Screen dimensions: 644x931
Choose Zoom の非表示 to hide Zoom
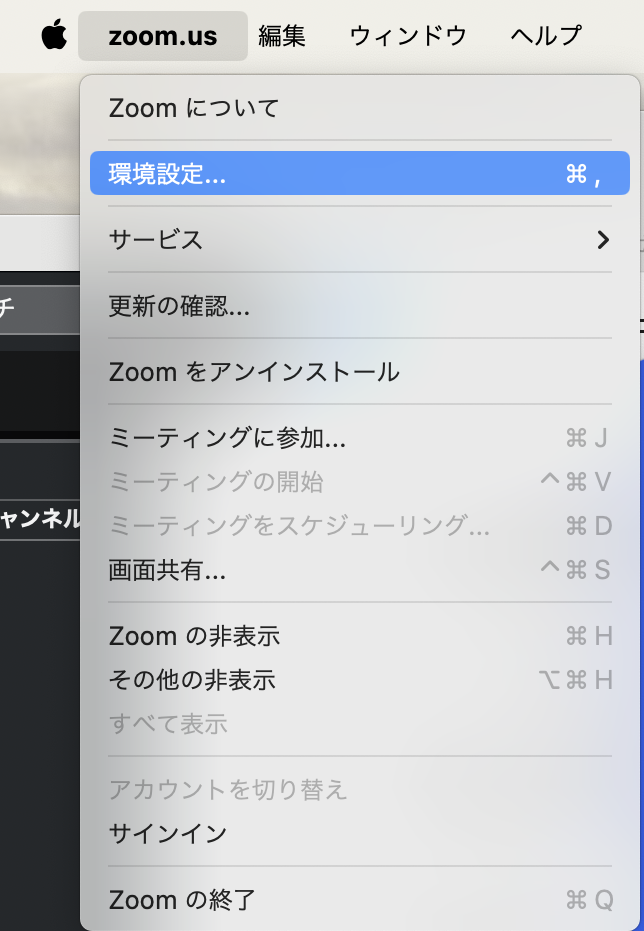(194, 636)
